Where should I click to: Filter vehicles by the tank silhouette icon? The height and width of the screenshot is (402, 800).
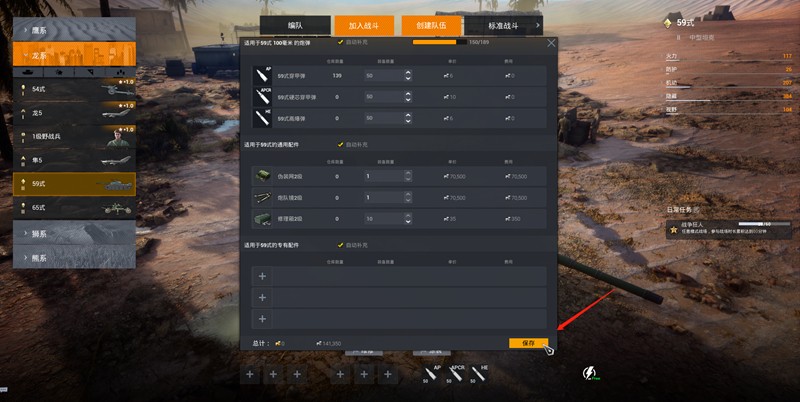[x=28, y=72]
